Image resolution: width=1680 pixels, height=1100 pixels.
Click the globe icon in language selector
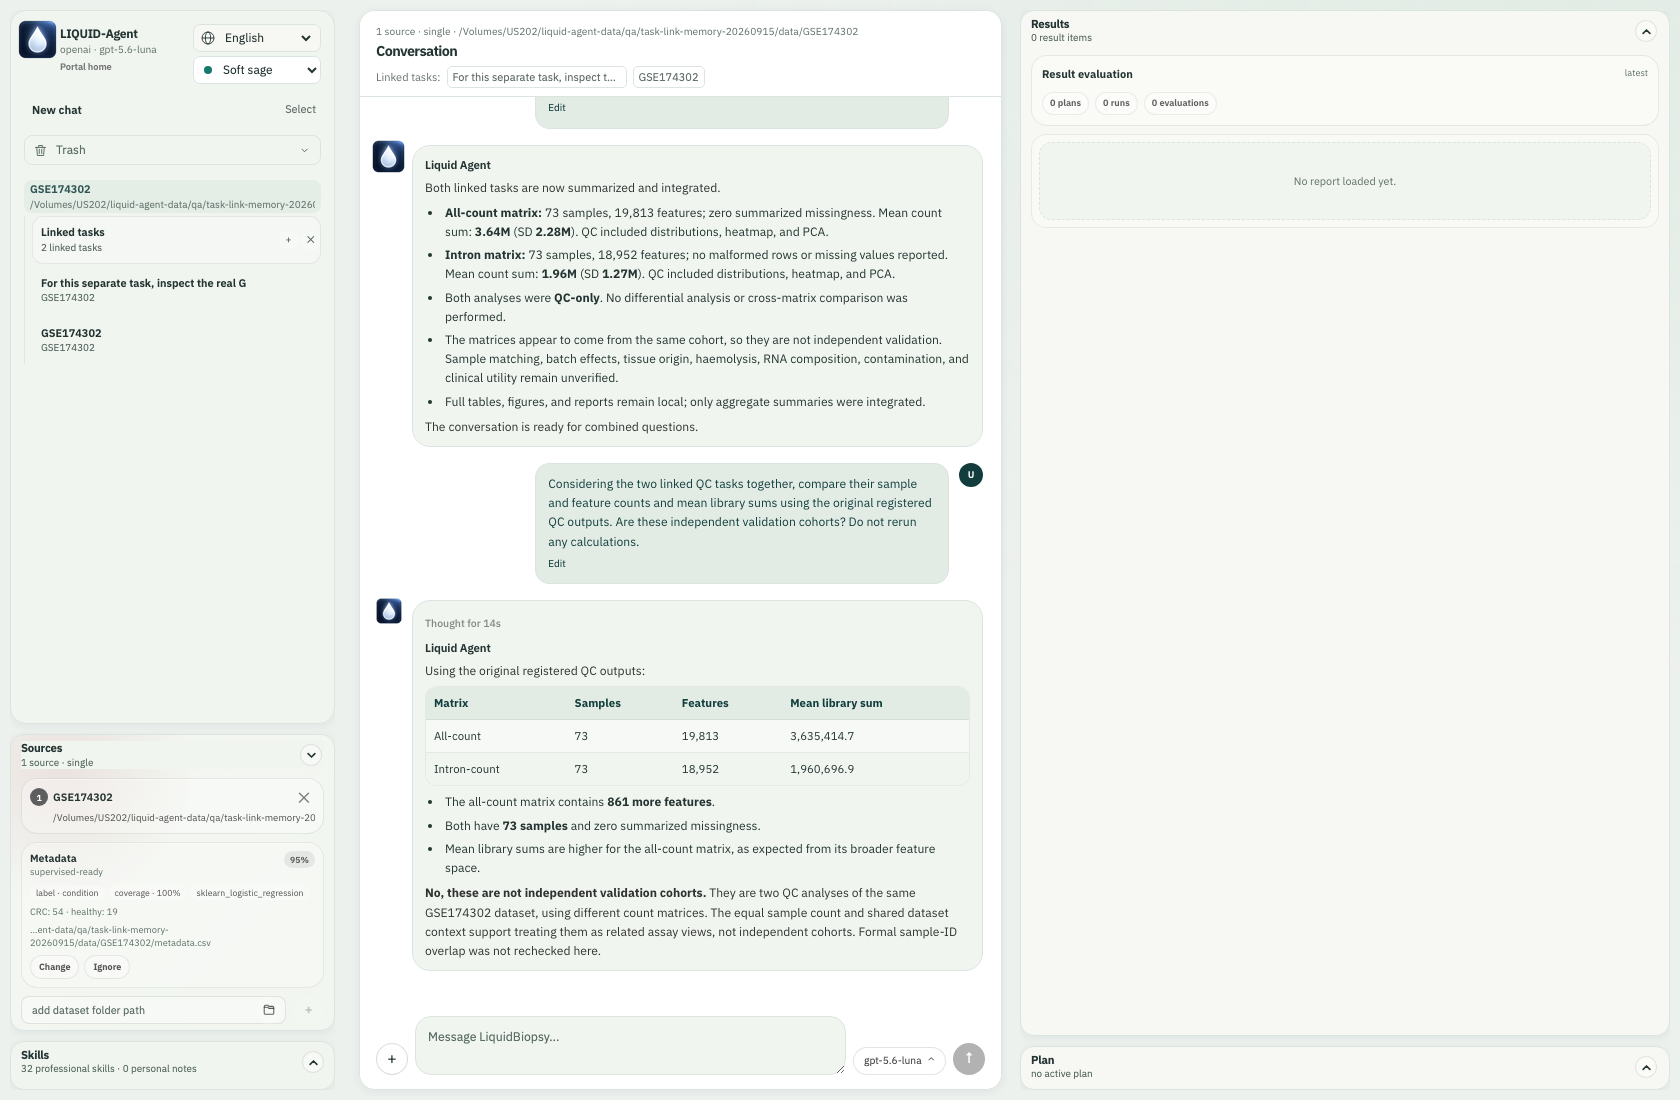[x=208, y=38]
